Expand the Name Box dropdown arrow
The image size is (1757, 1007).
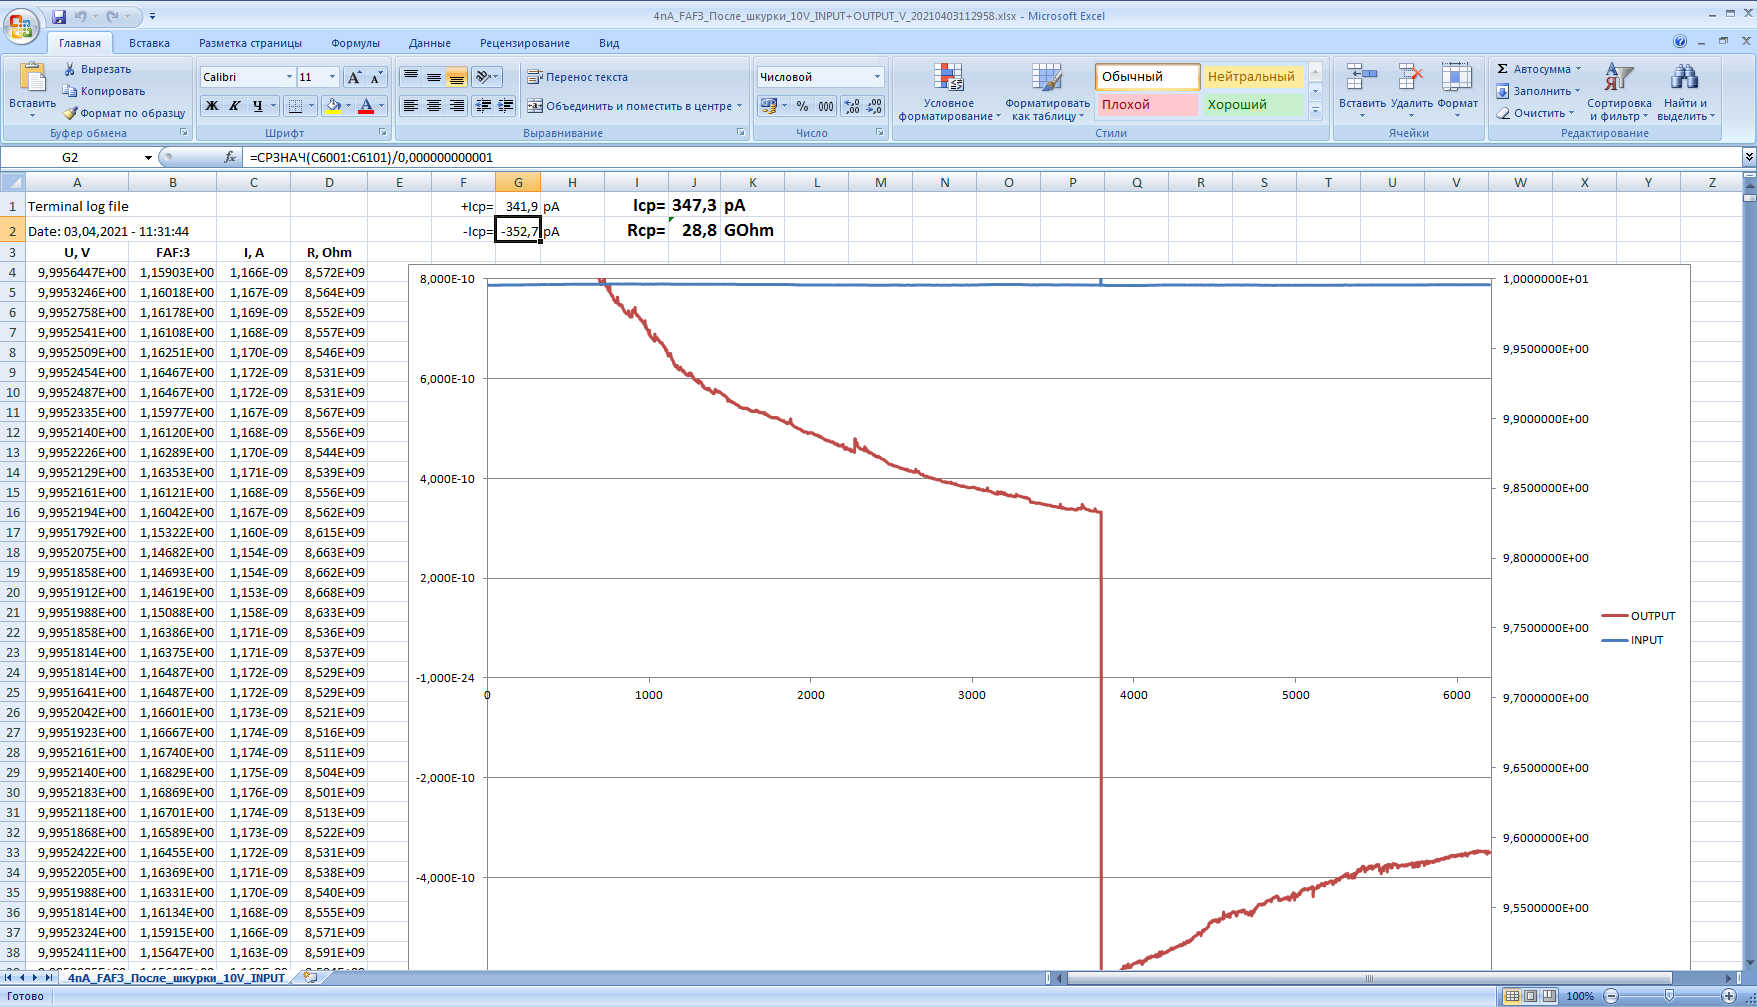pyautogui.click(x=148, y=158)
